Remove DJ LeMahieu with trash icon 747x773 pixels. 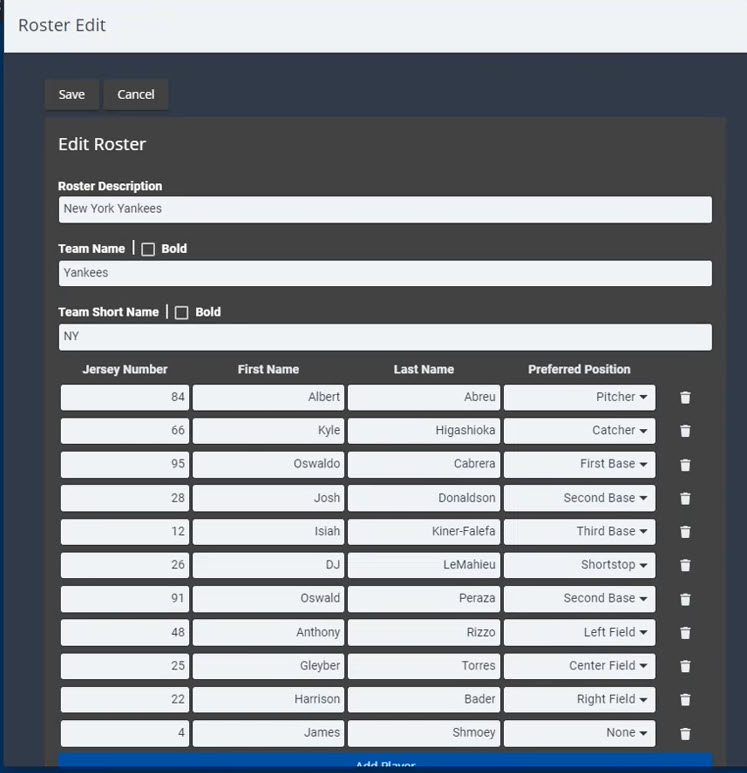[x=685, y=565]
